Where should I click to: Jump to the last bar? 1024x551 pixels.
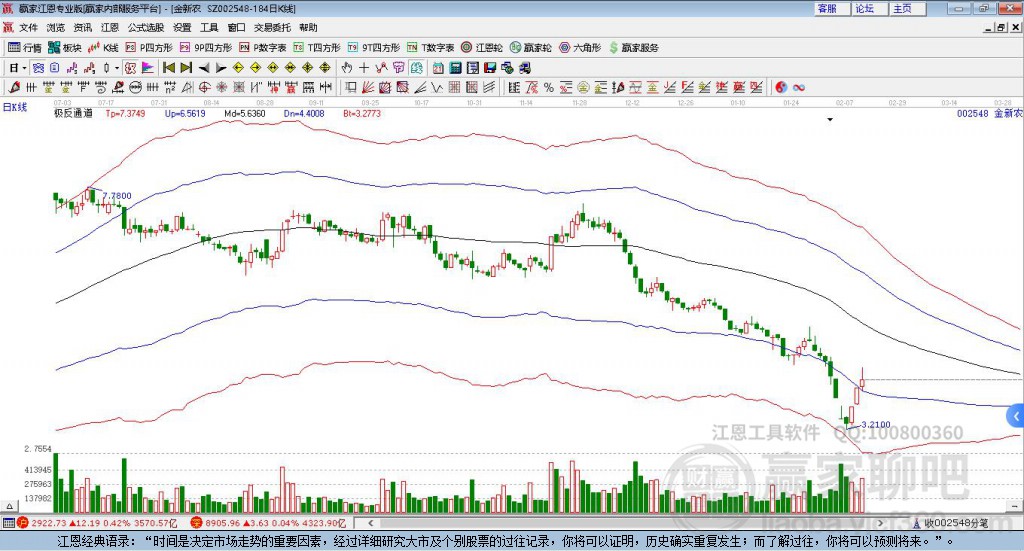click(x=187, y=68)
